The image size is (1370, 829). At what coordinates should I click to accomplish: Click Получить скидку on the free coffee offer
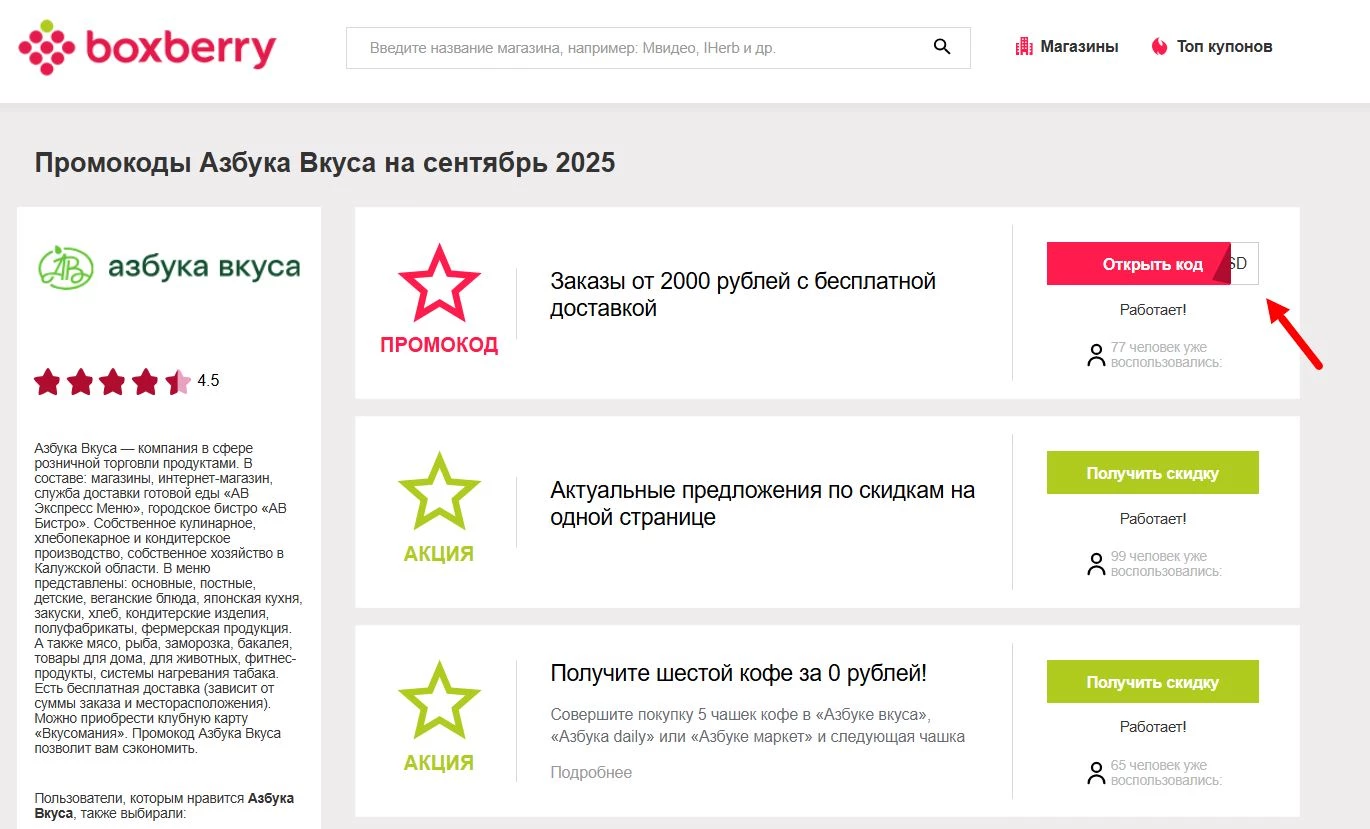pyautogui.click(x=1152, y=681)
